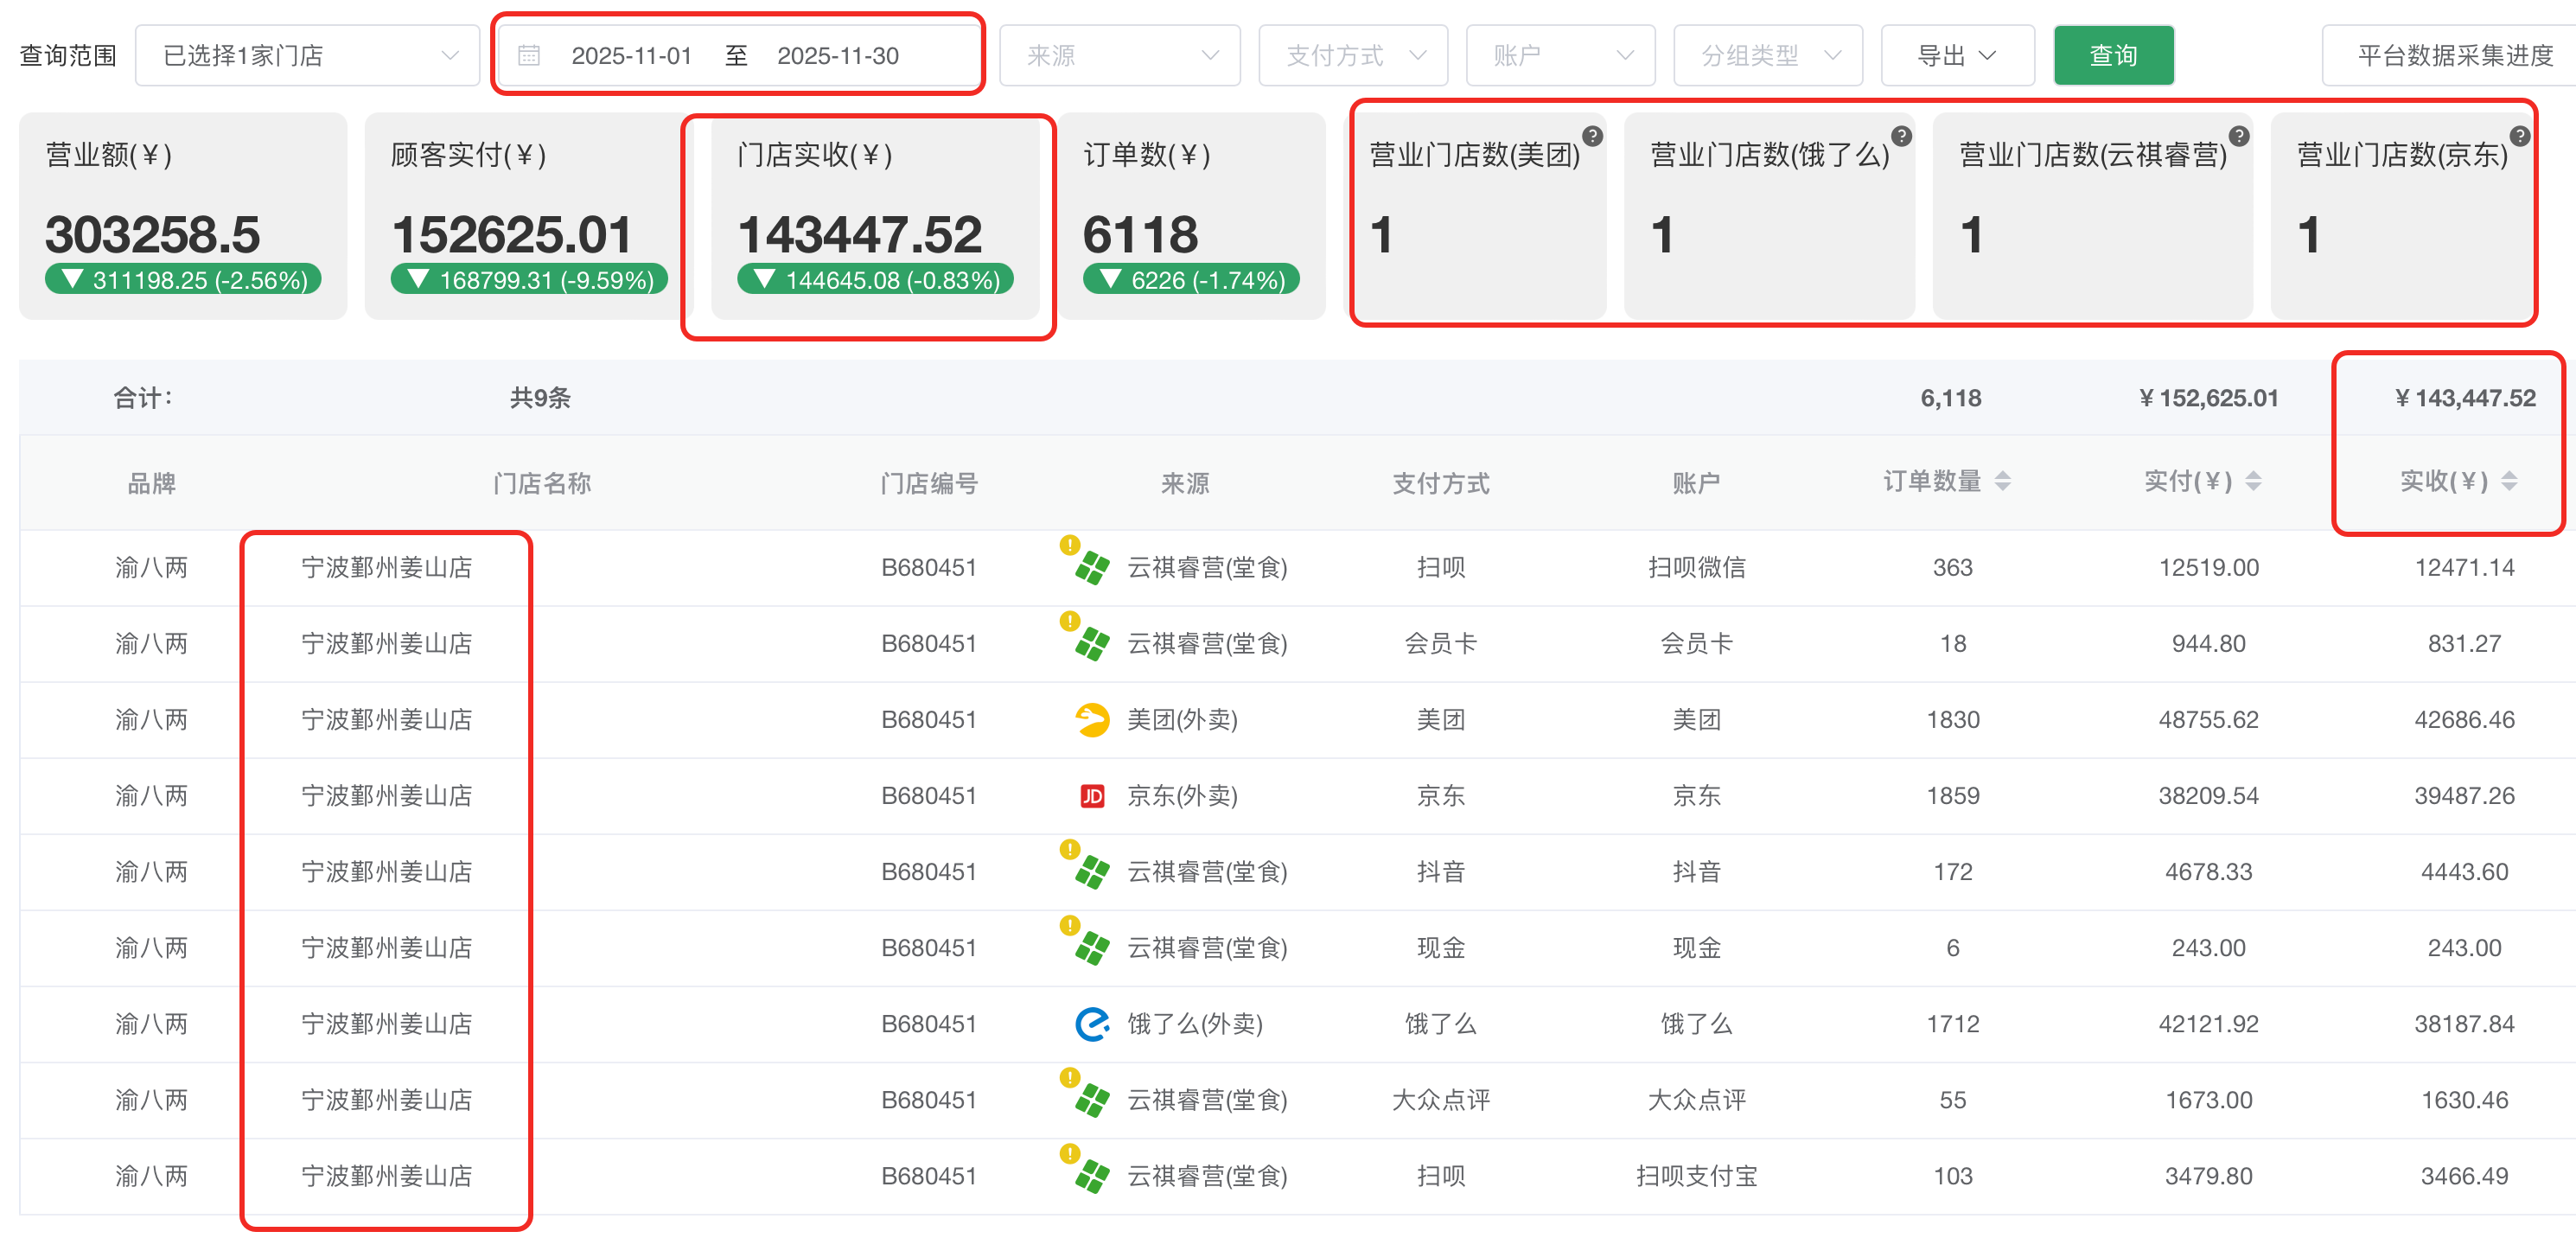Sort table by 订单数量 column
Screen dimensions: 2576x1238
tap(2002, 482)
